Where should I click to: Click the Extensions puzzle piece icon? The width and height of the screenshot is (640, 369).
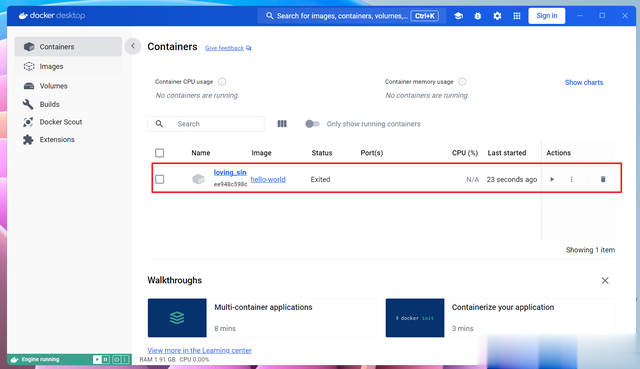[28, 139]
